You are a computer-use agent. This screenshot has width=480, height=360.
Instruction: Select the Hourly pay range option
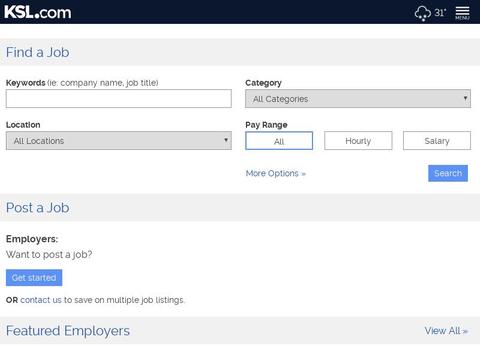[x=358, y=141]
